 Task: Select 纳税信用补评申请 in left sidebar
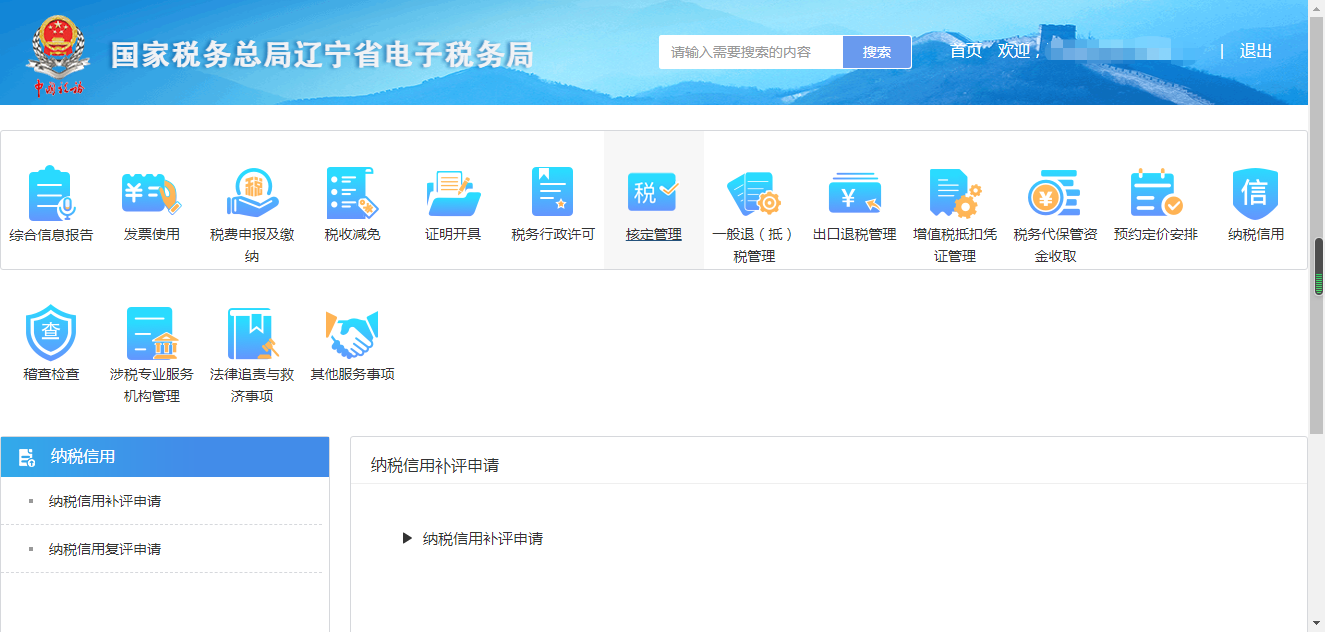[x=105, y=501]
